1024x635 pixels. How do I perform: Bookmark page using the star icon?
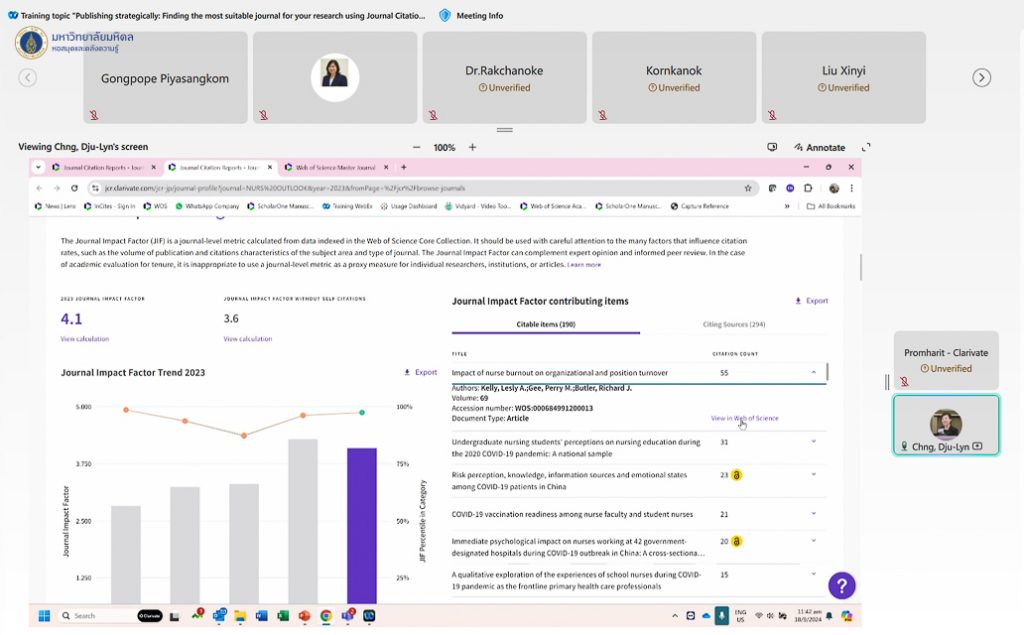(747, 188)
